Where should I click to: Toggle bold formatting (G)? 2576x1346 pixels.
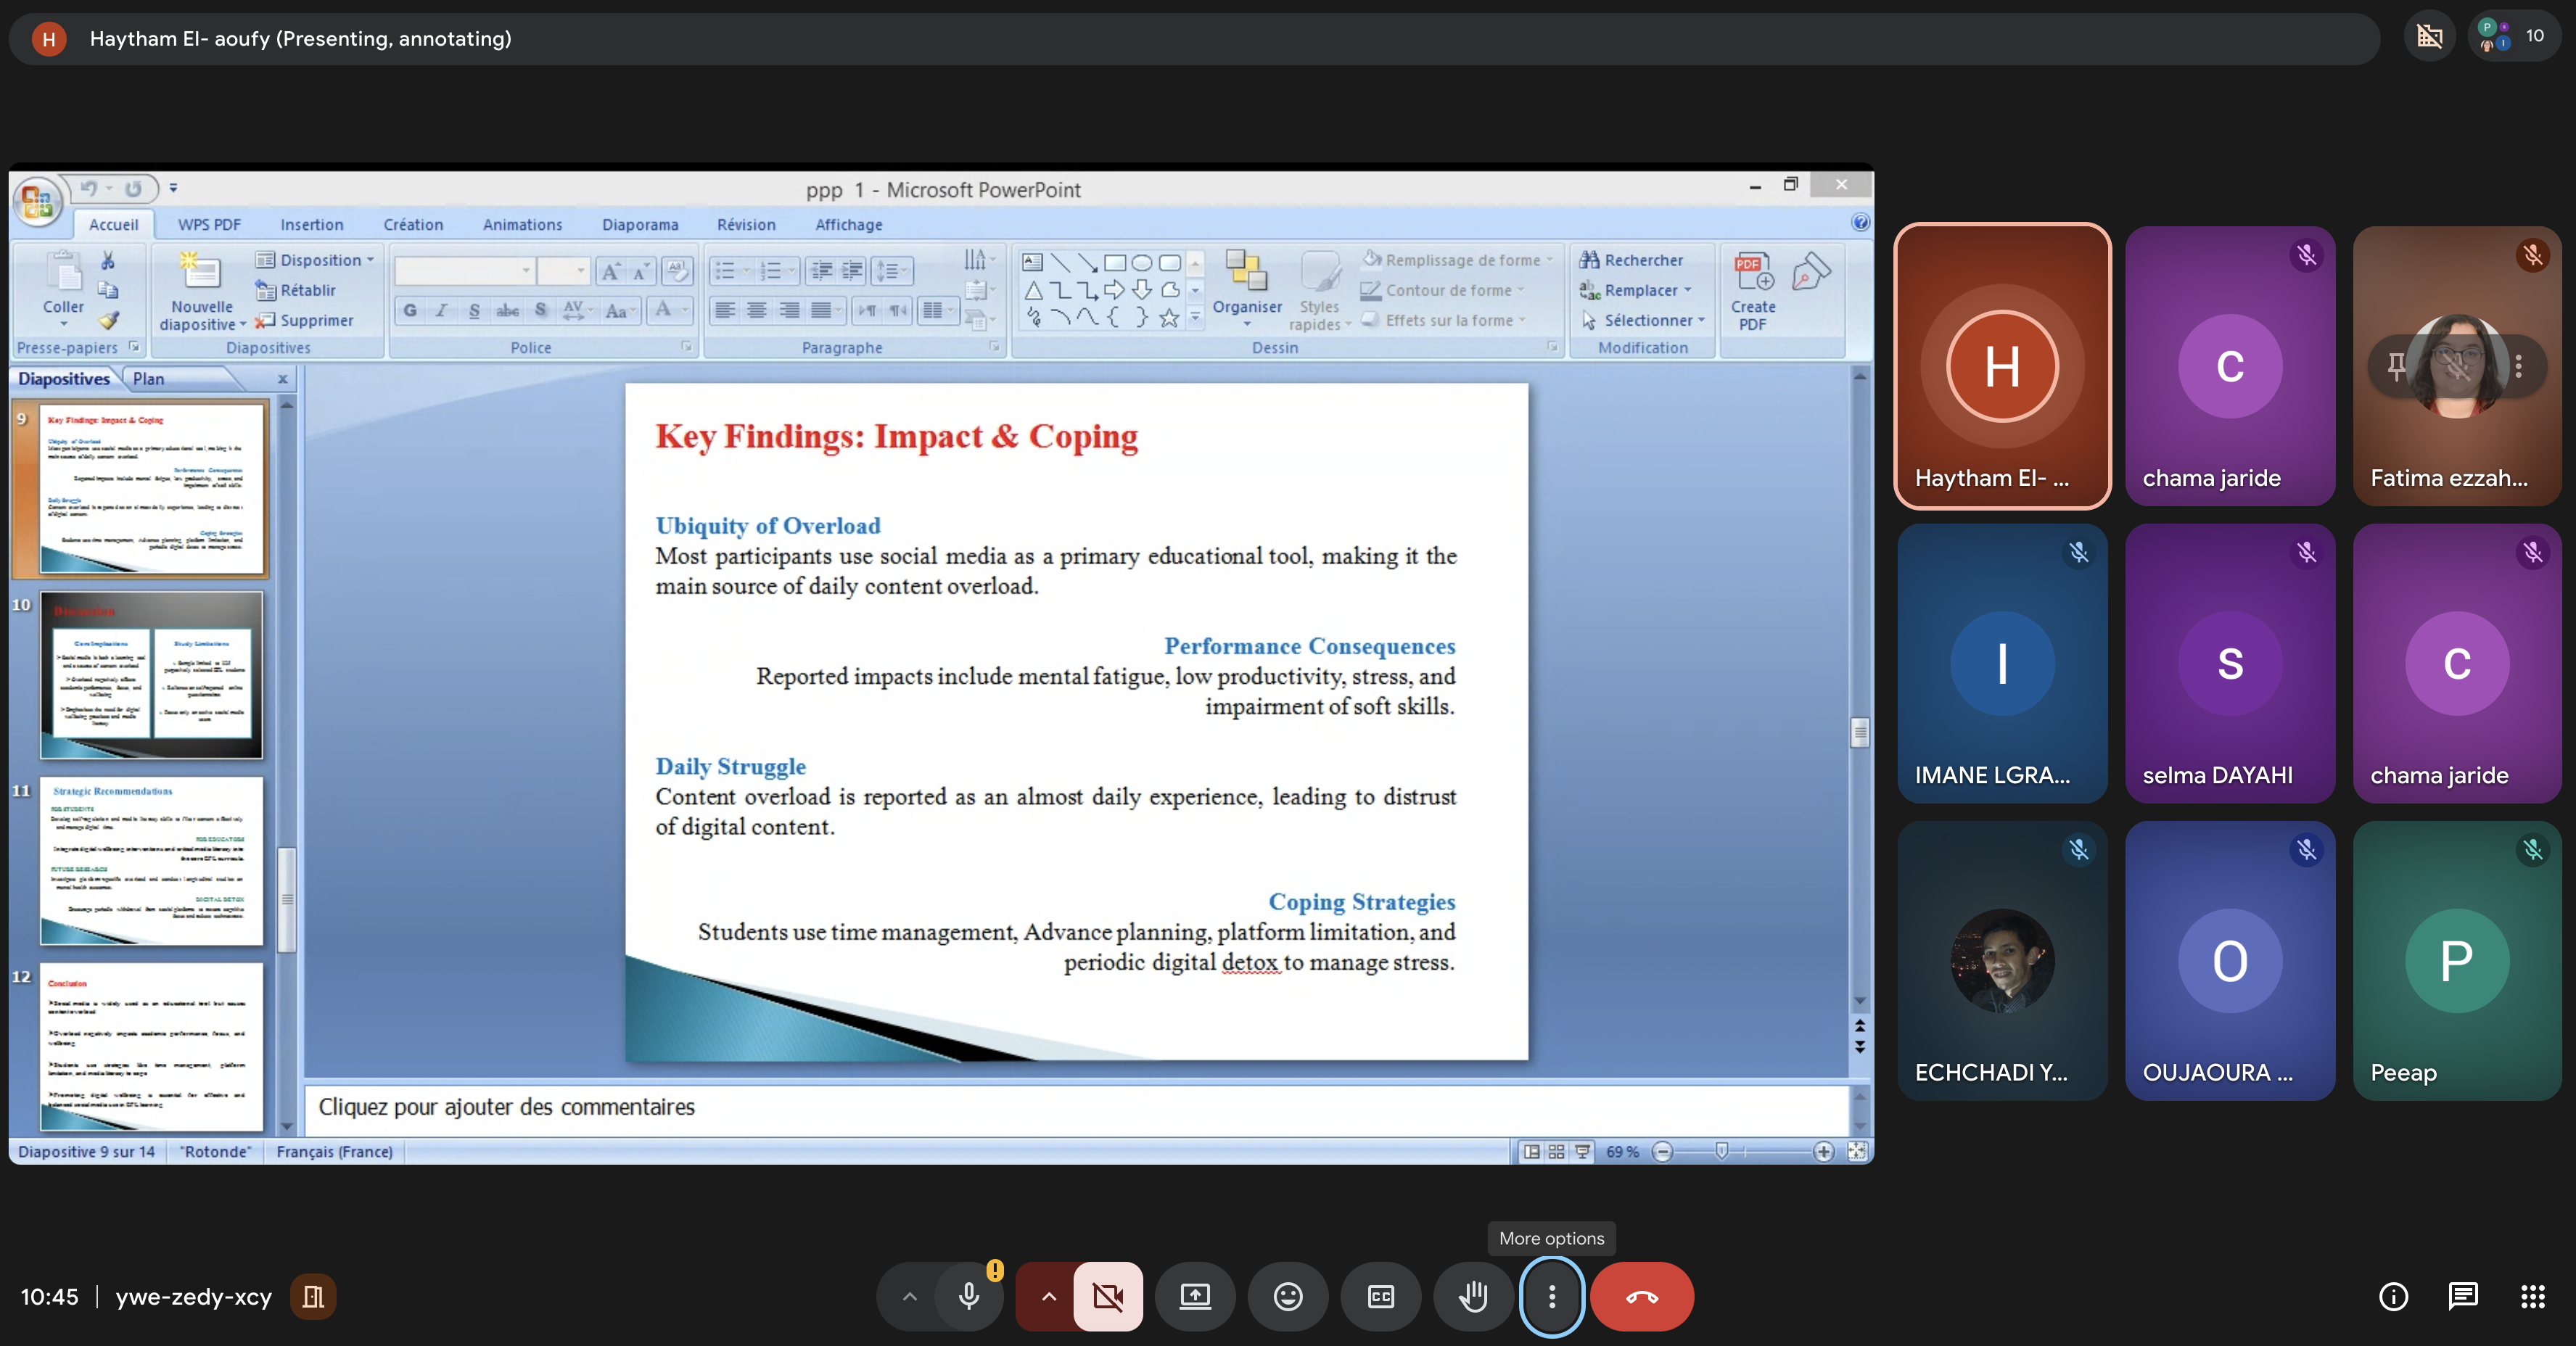410,311
